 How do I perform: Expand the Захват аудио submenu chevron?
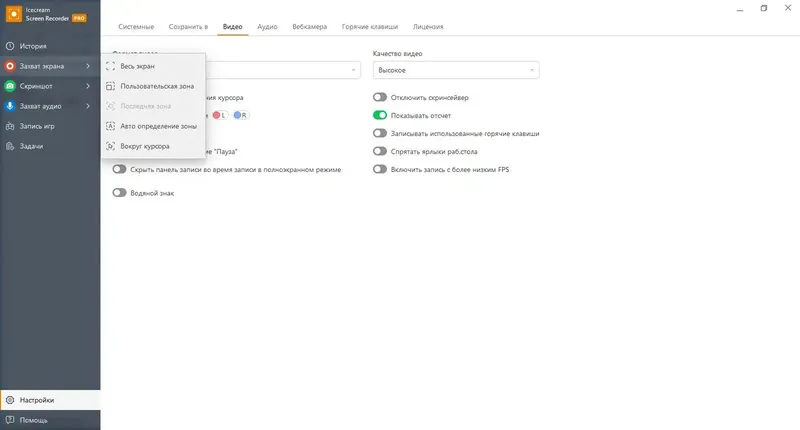(88, 106)
